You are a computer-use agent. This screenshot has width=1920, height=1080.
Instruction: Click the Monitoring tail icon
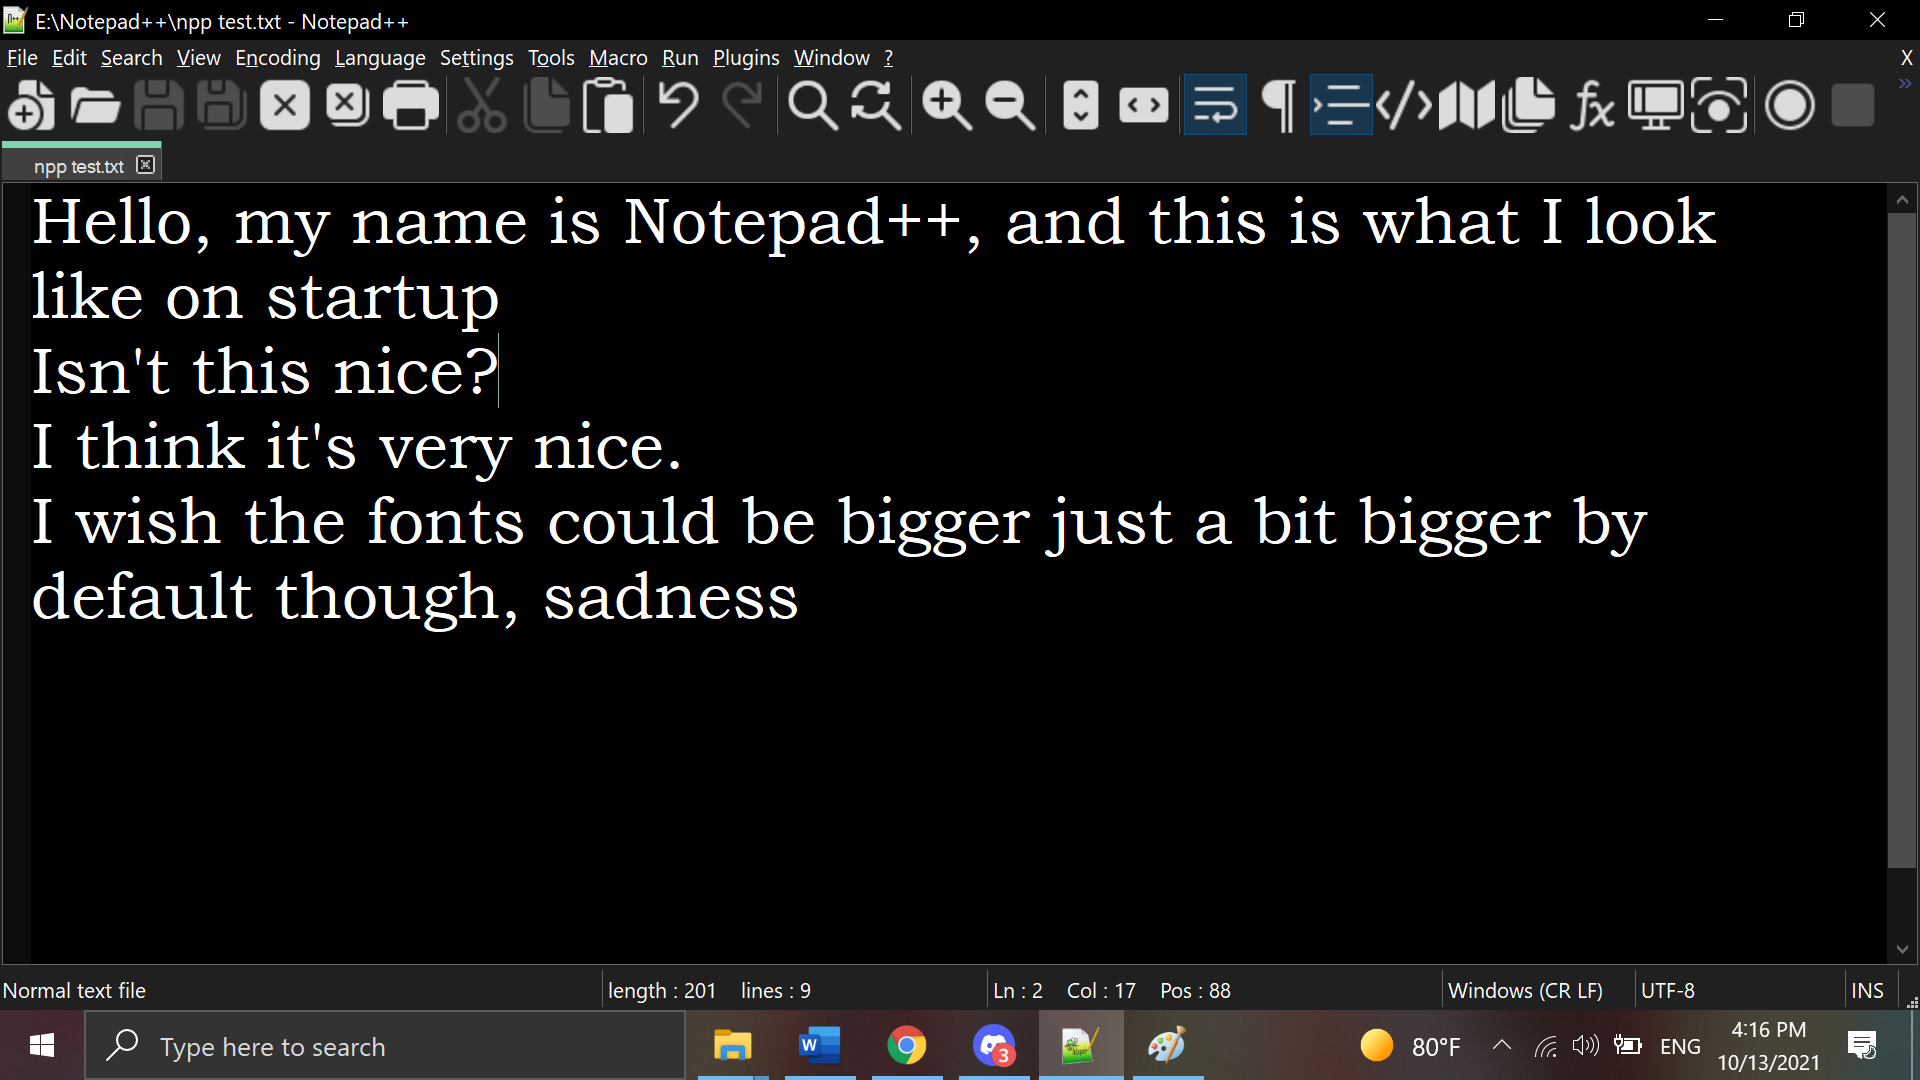pos(1719,105)
